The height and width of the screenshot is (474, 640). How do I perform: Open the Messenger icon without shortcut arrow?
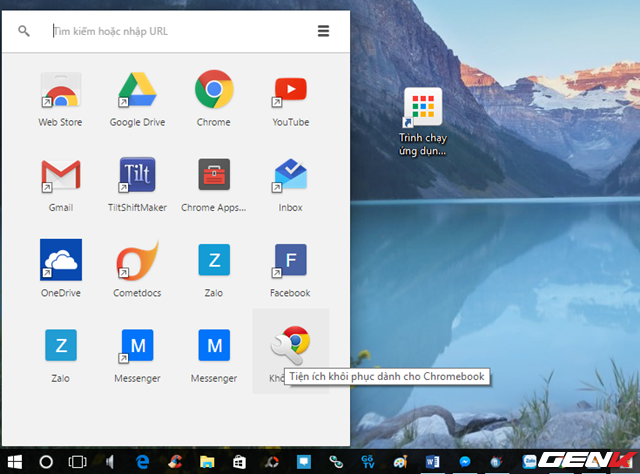click(x=214, y=345)
